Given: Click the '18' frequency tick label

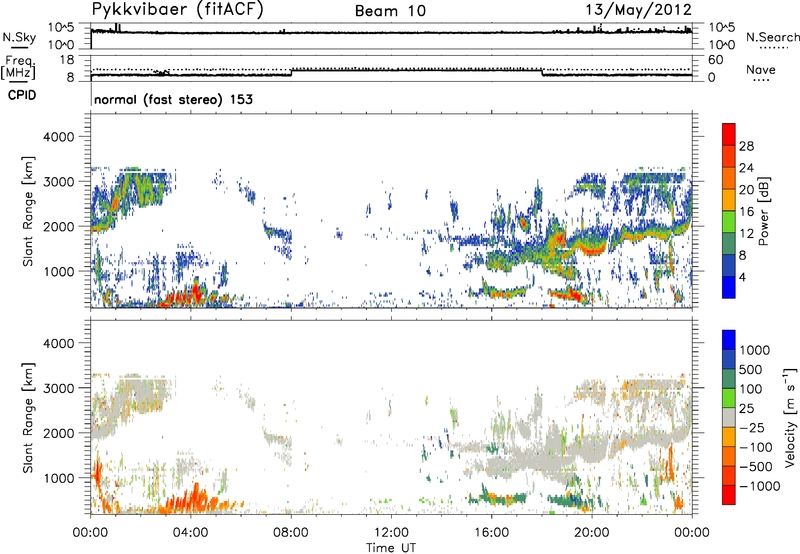Looking at the screenshot, I should [67, 60].
